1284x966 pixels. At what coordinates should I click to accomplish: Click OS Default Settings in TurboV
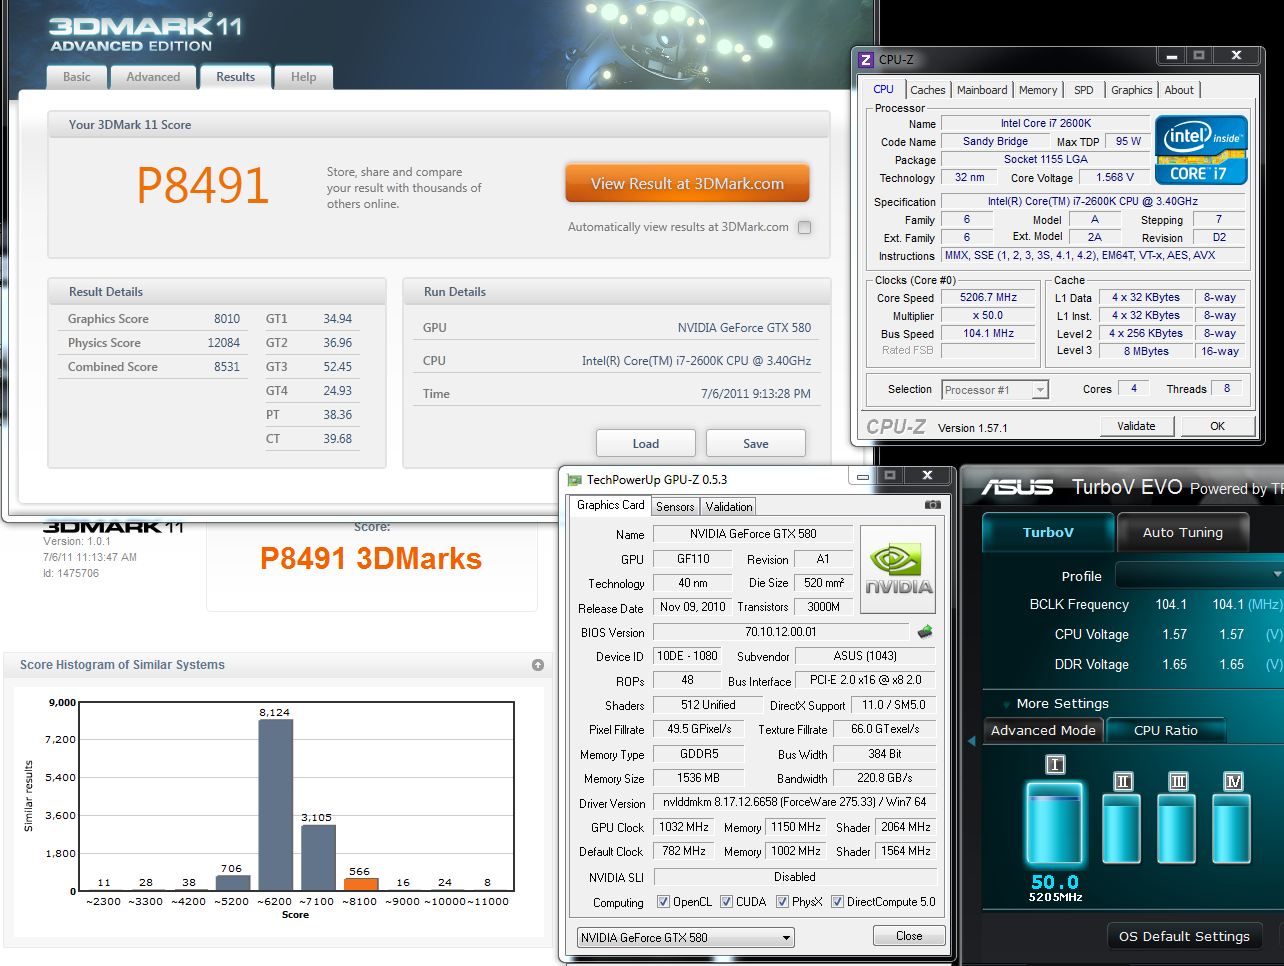point(1184,937)
